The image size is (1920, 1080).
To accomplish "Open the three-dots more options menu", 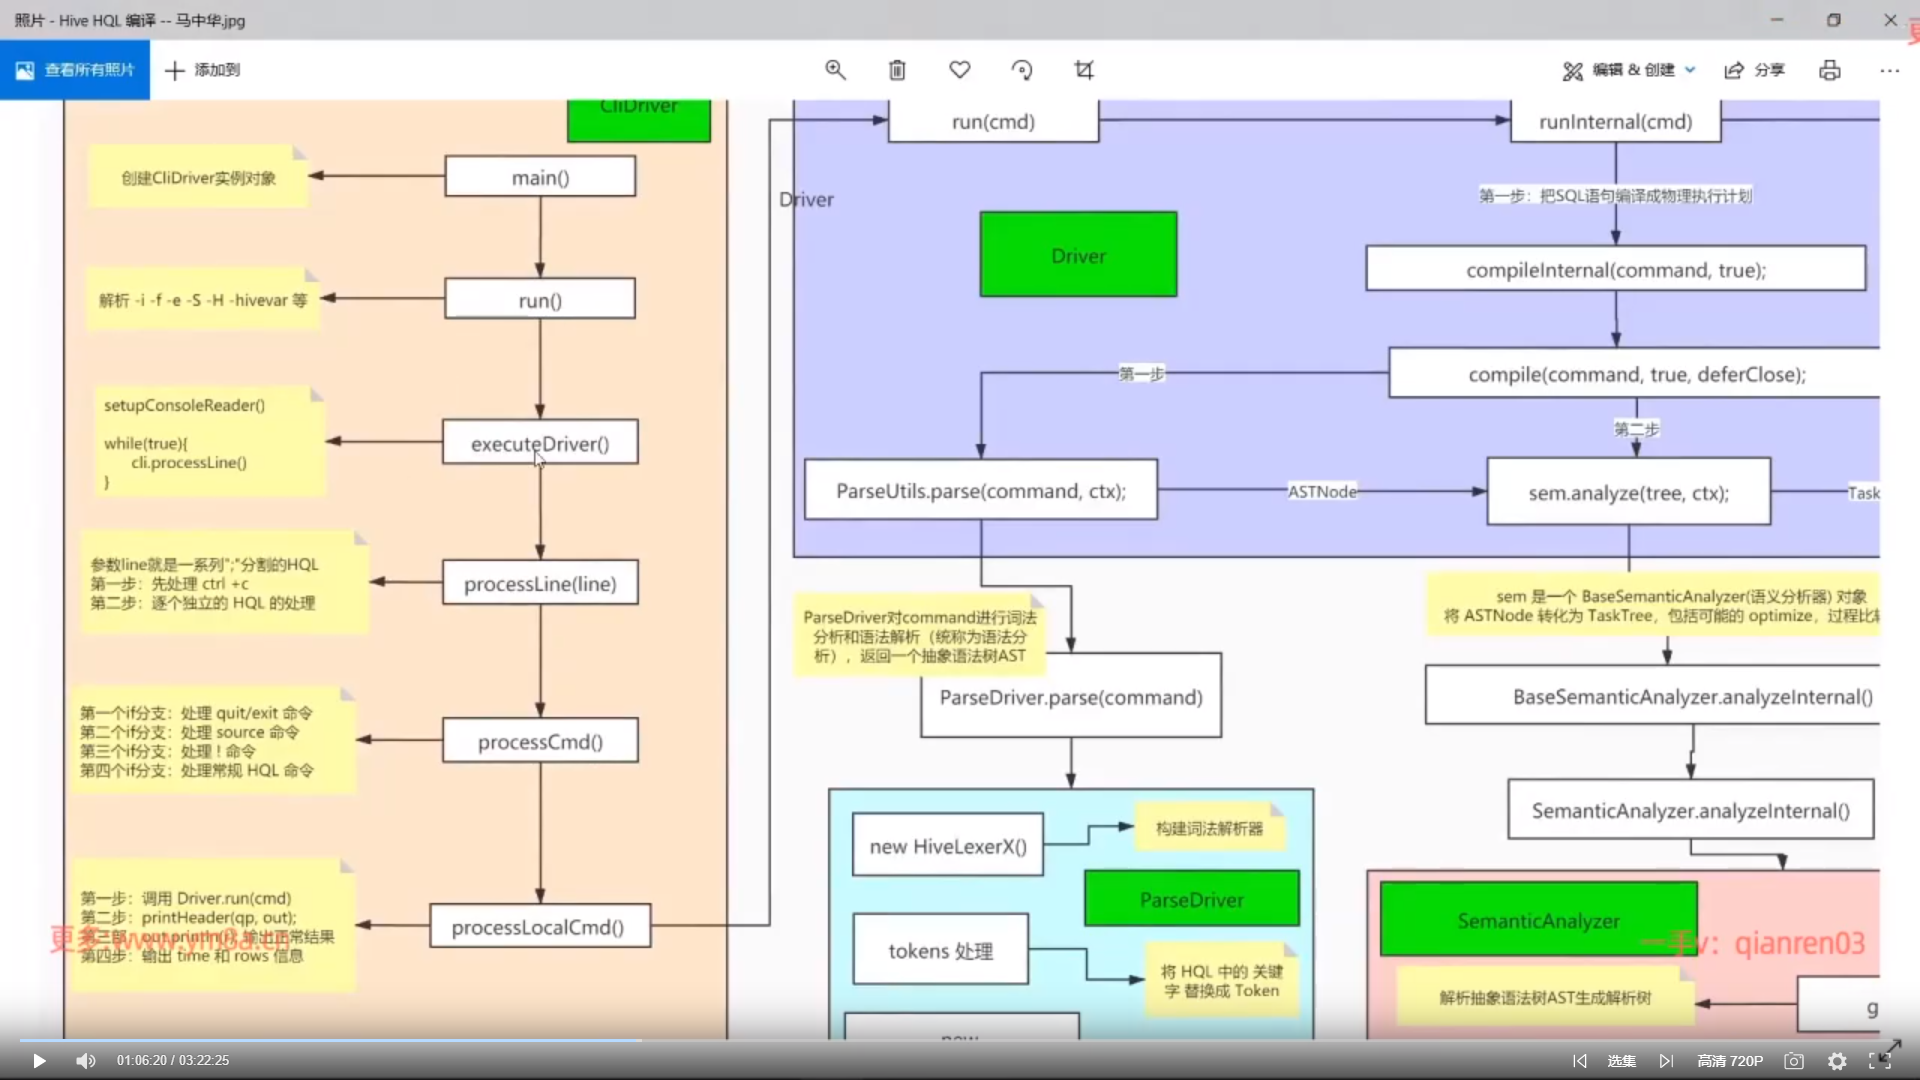I will (x=1889, y=70).
